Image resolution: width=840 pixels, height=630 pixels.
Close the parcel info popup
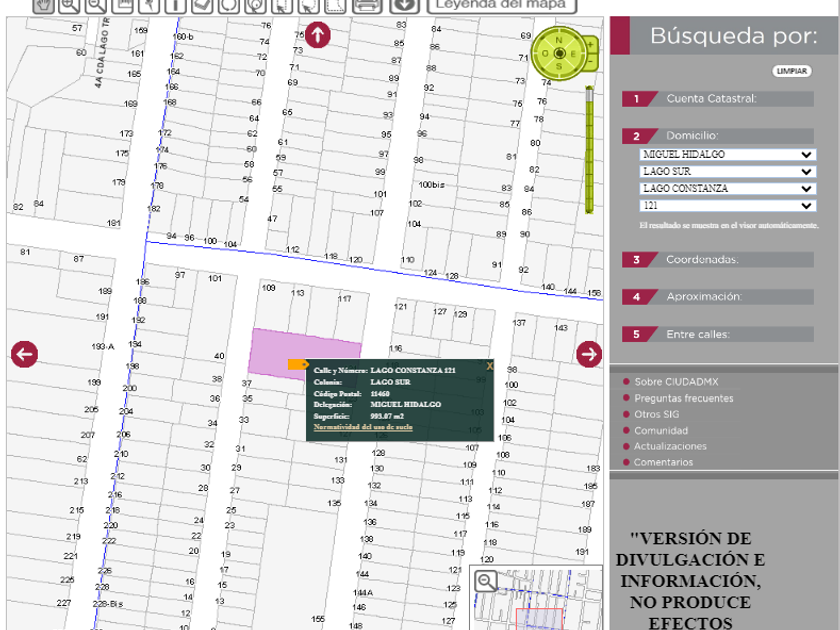click(x=490, y=366)
